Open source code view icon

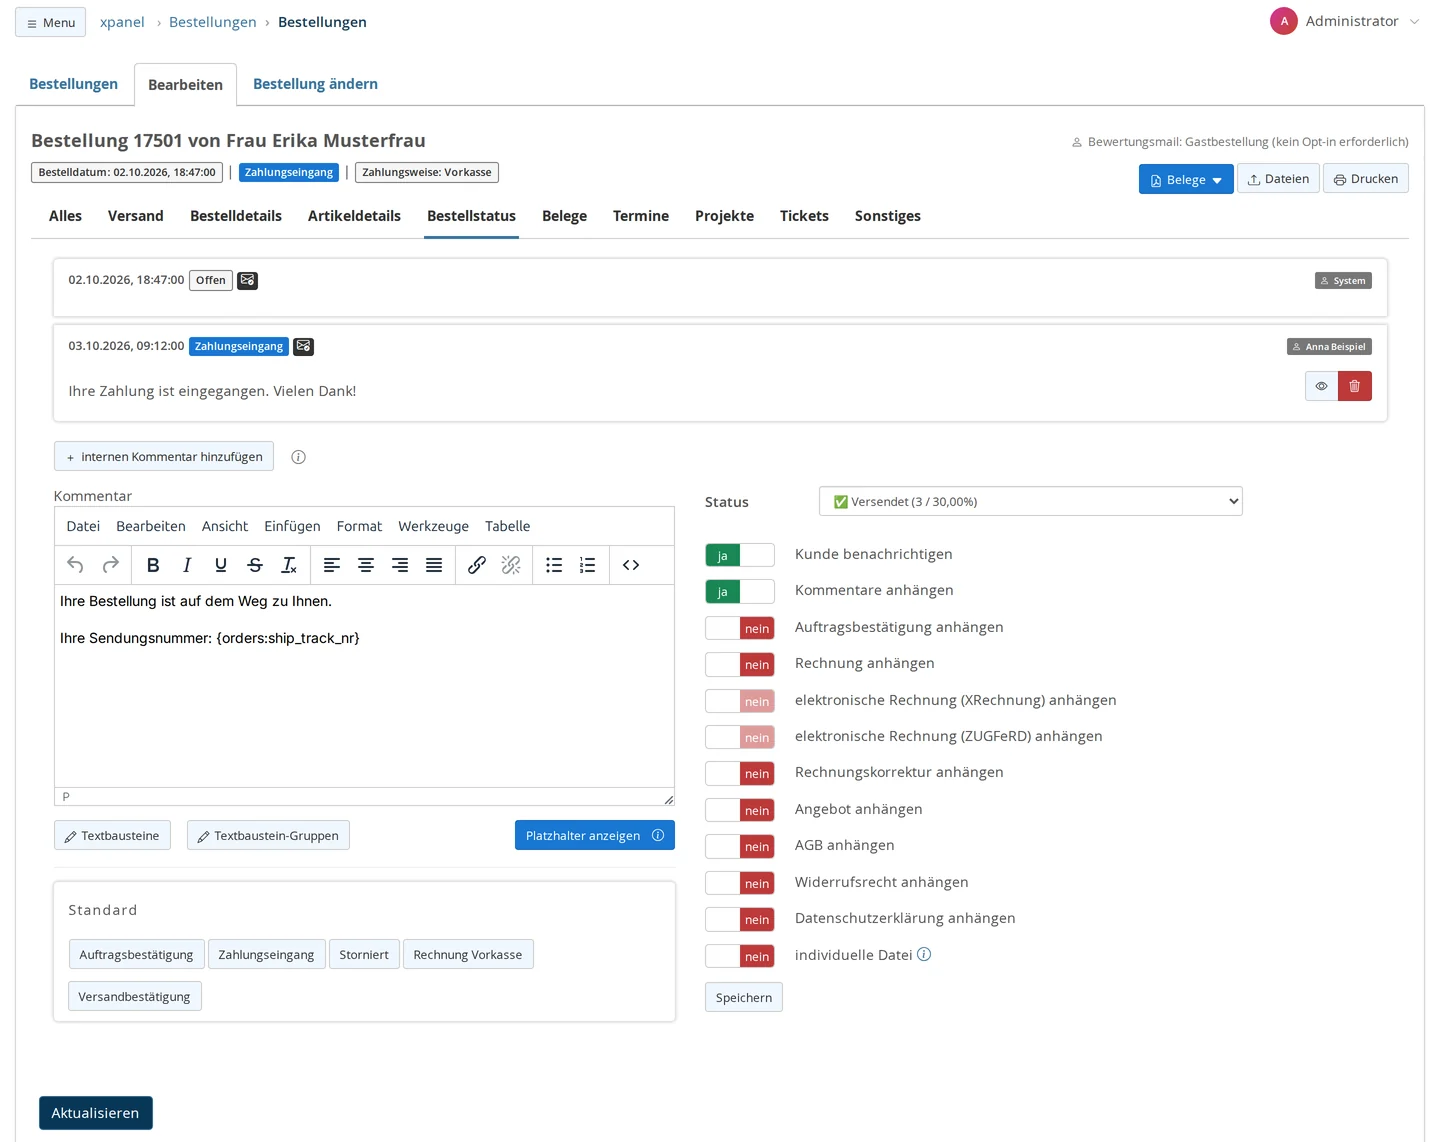tap(631, 565)
